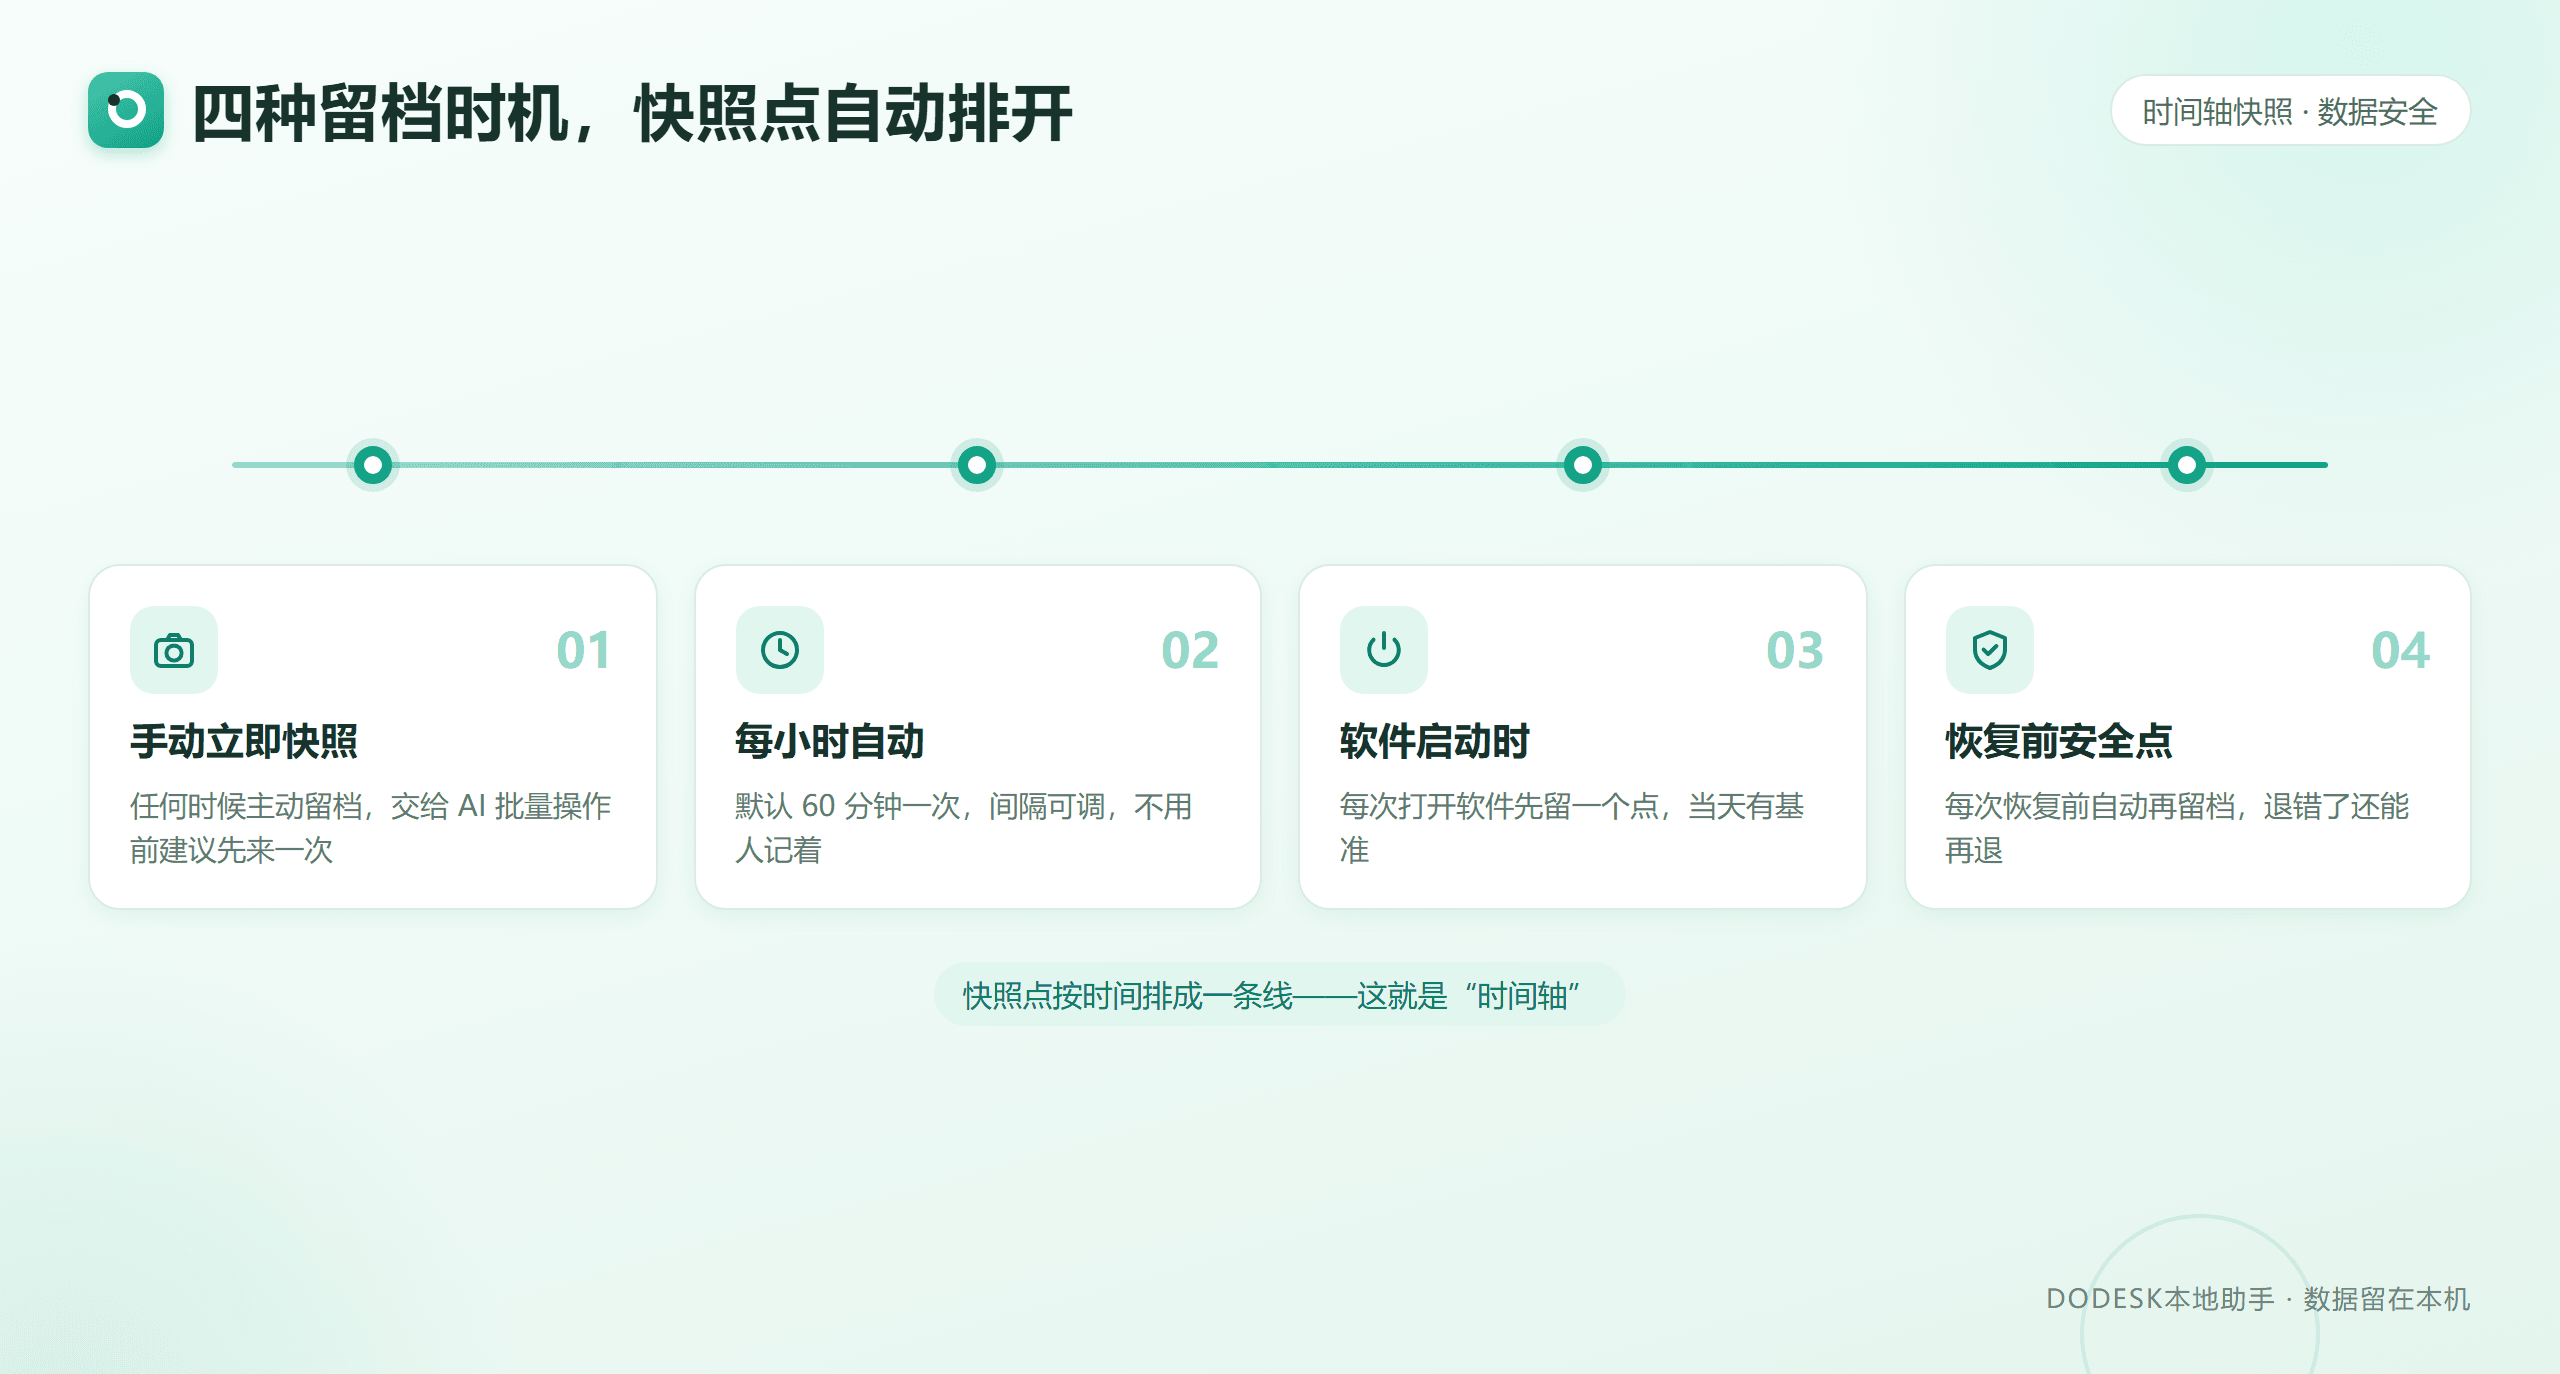Click the camera icon in card 01
The width and height of the screenshot is (2560, 1374).
pos(174,650)
